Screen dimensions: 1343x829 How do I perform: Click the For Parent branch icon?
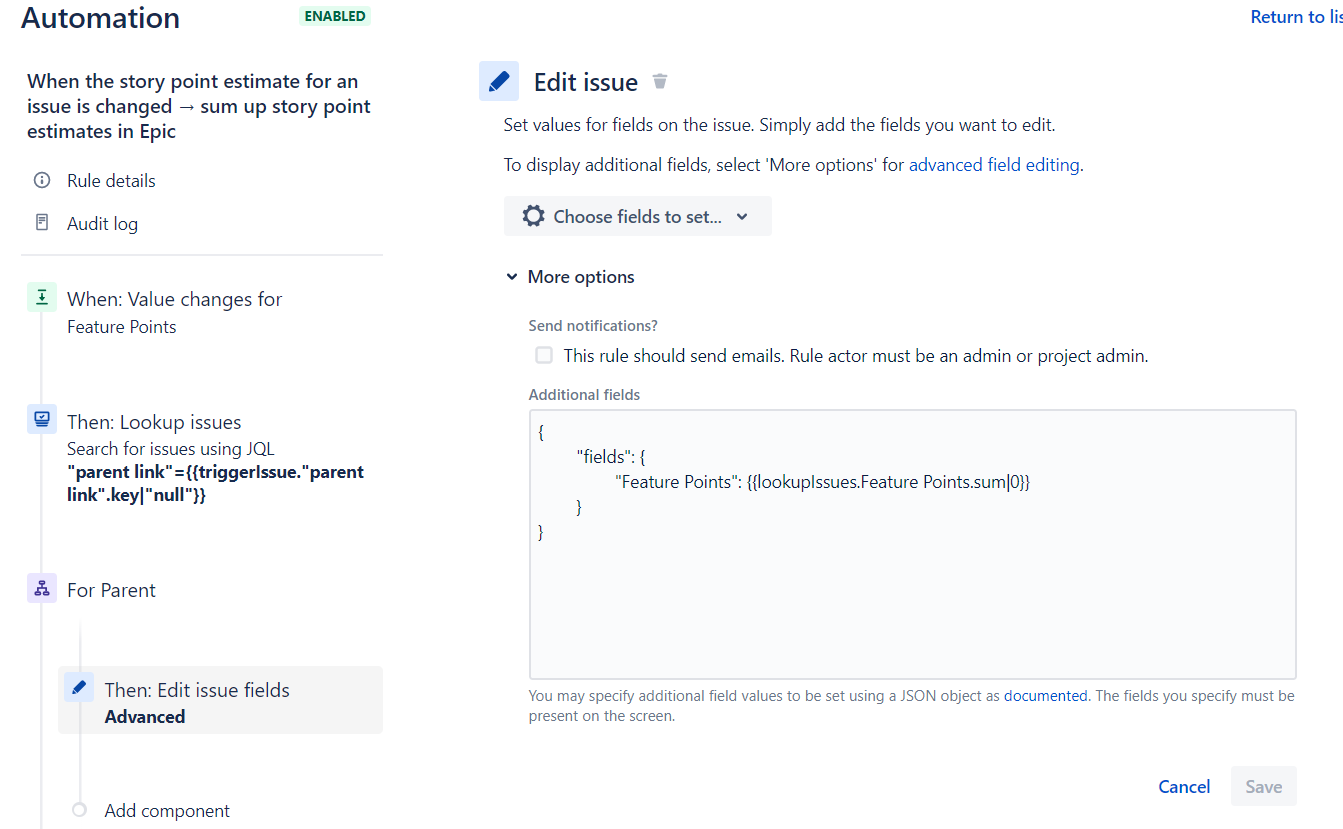(41, 588)
